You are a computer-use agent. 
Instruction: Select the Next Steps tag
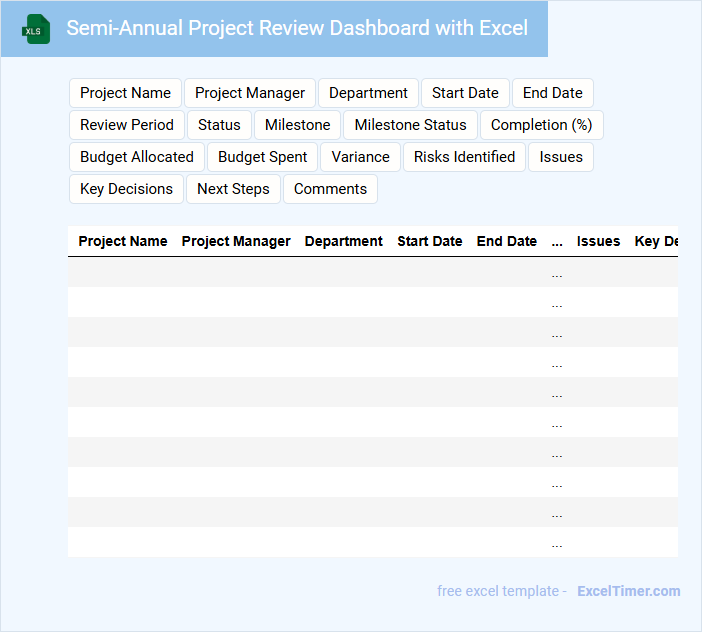click(x=233, y=189)
